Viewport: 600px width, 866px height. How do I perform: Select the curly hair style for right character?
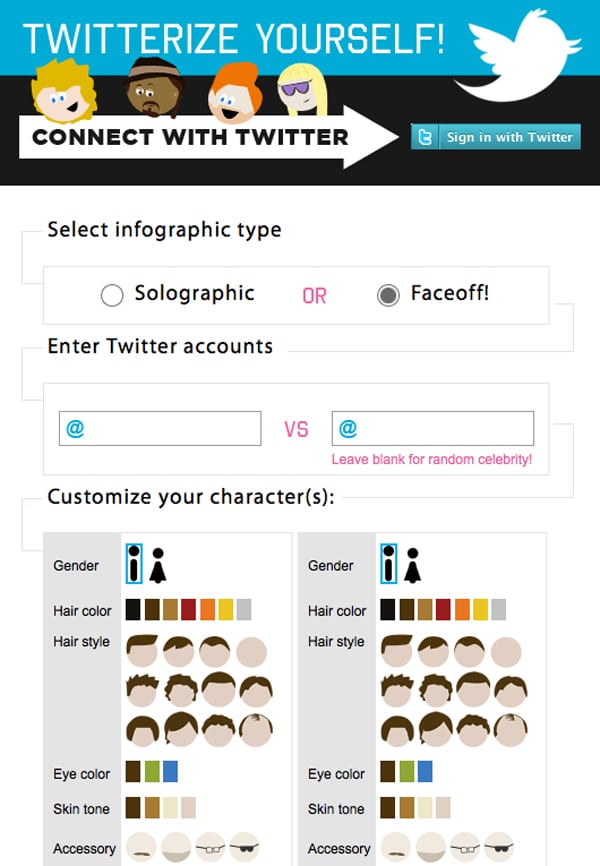435,690
